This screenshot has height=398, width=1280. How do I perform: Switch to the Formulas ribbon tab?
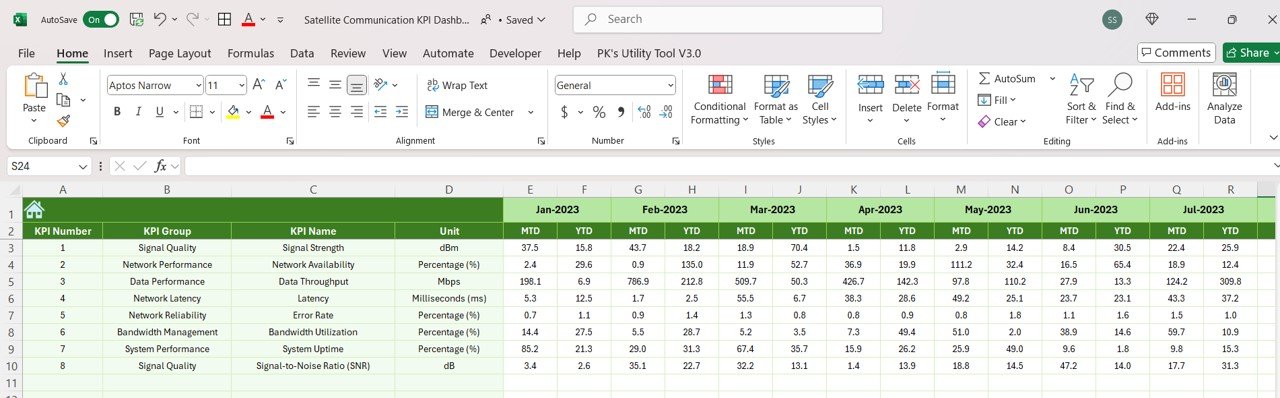250,53
